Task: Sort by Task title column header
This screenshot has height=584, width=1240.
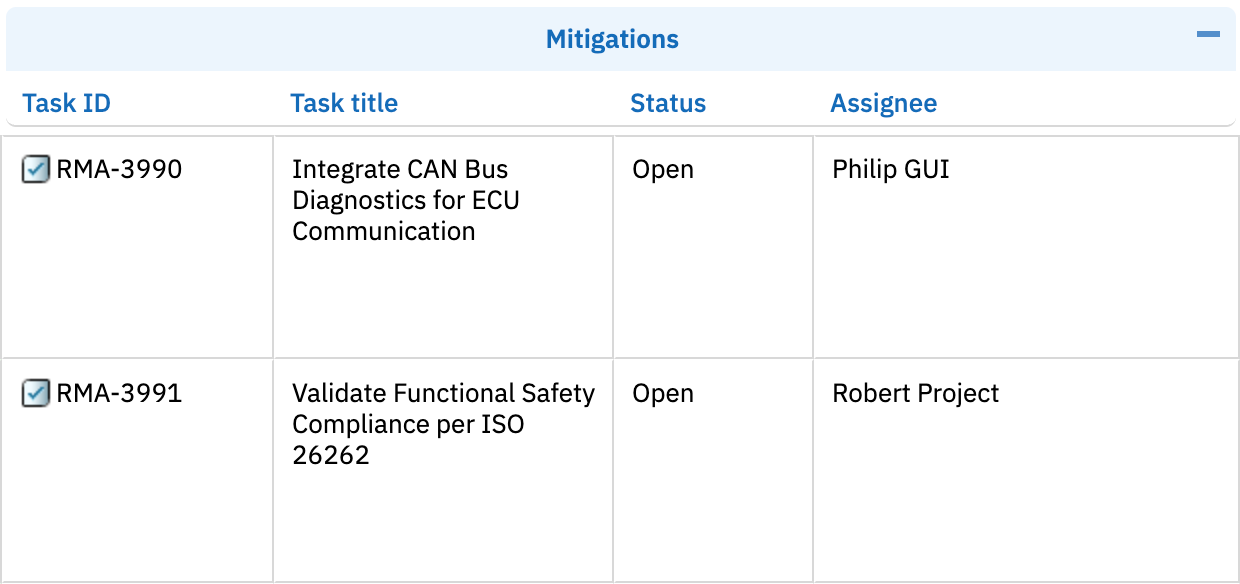Action: (x=344, y=103)
